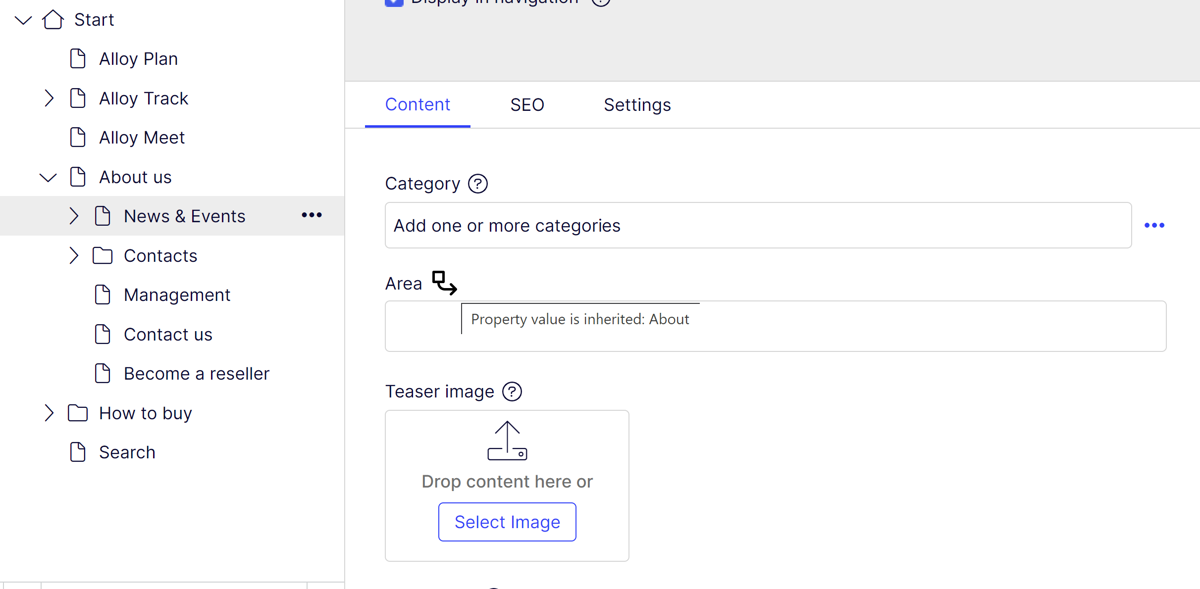Open the Settings tab

click(x=637, y=104)
